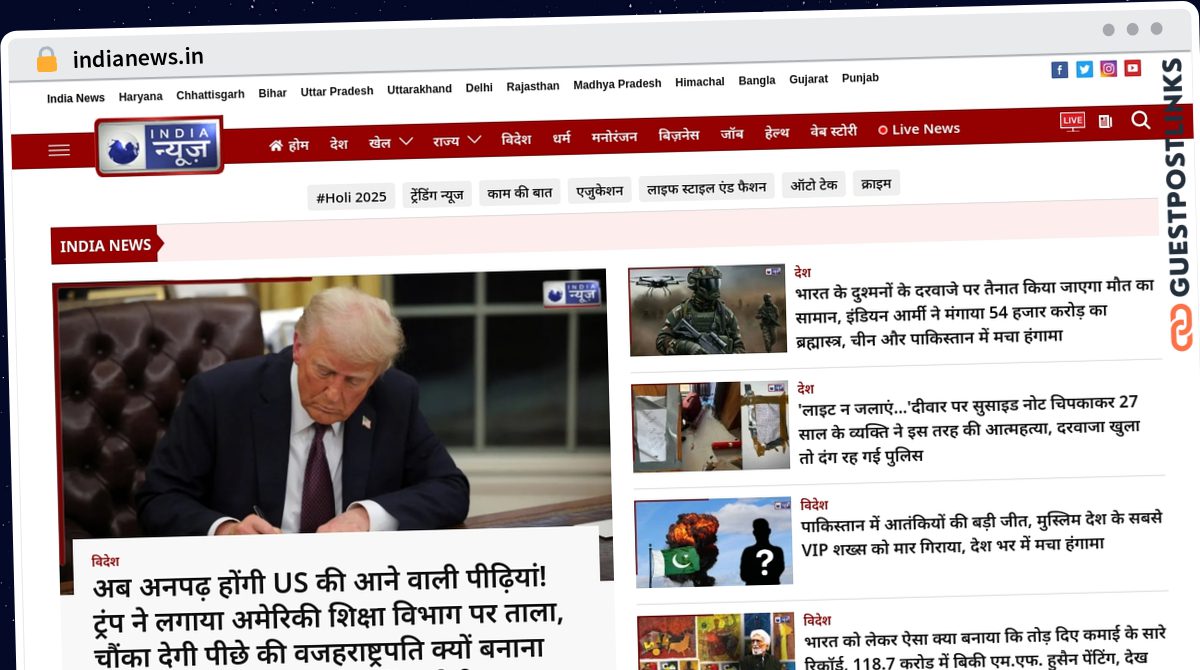
Task: Open Rajasthan regional link
Action: click(533, 86)
